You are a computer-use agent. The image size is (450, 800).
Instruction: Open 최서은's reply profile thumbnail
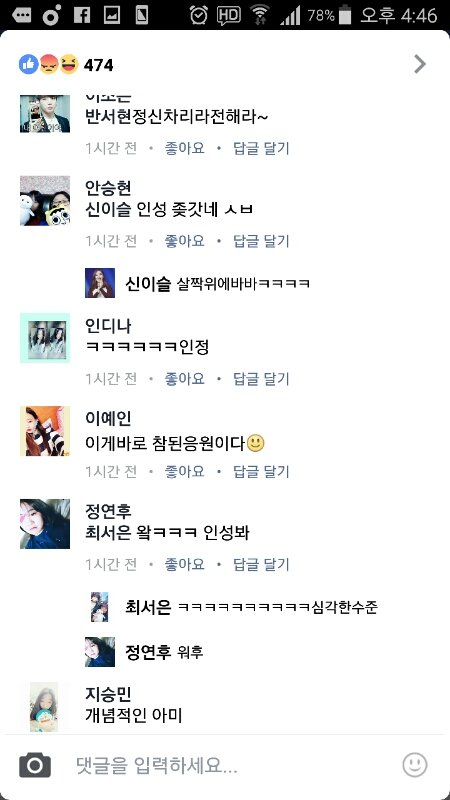pos(99,607)
